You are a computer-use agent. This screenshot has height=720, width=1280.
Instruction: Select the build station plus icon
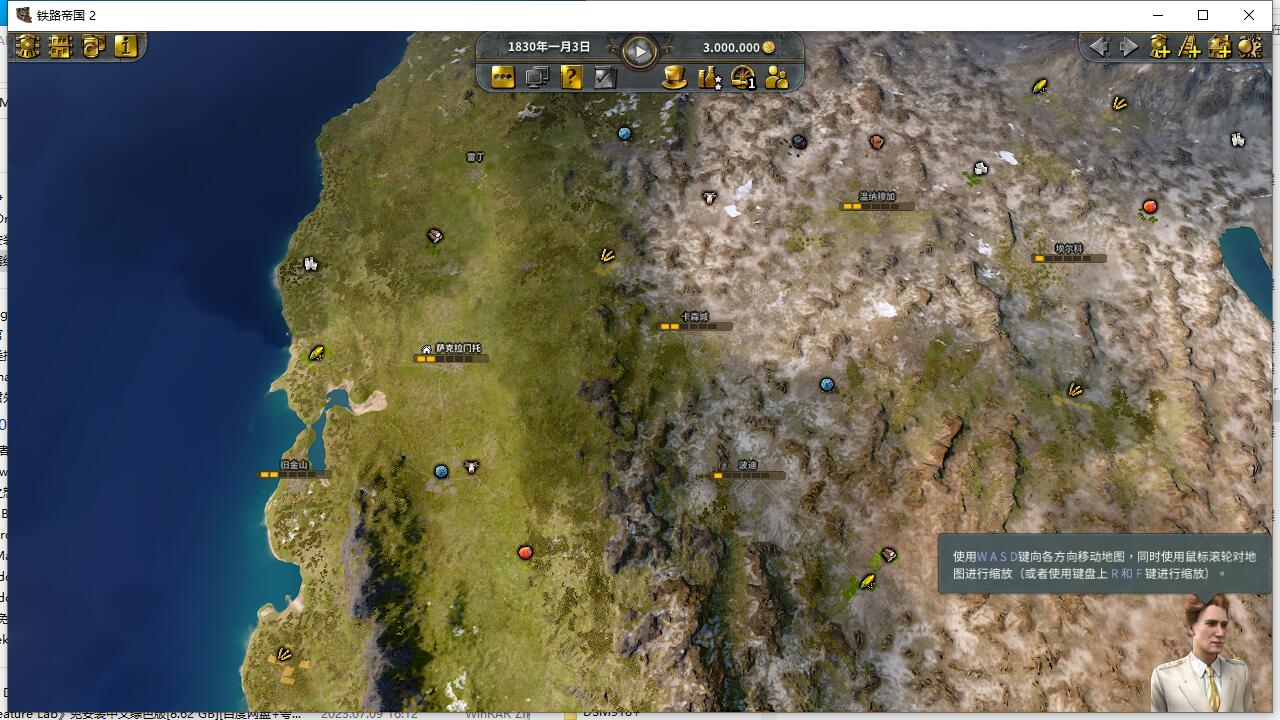point(1219,46)
